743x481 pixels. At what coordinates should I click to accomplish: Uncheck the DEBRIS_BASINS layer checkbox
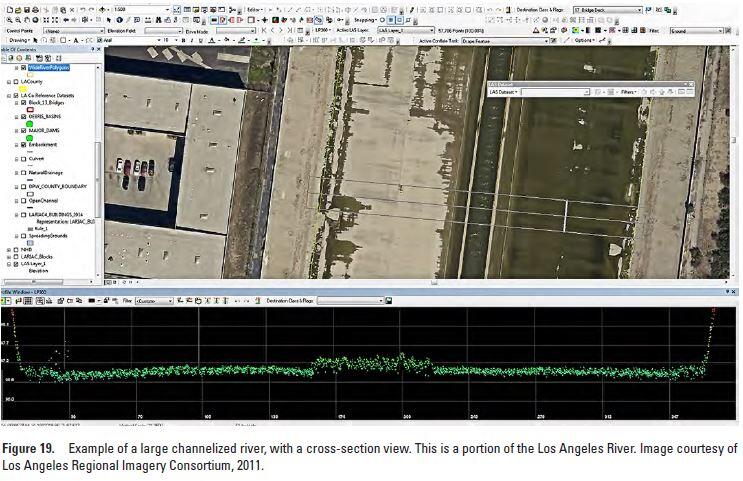click(23, 117)
